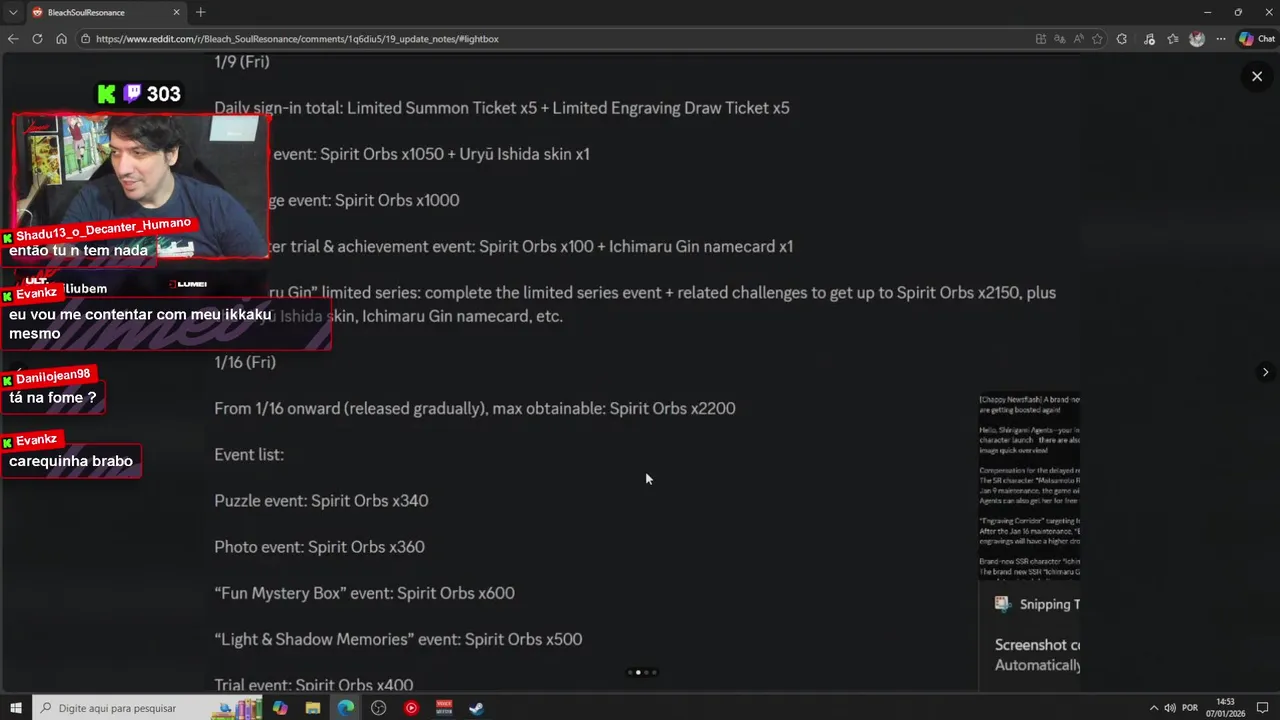
Task: Open the clock showing 14:53
Action: [1225, 708]
